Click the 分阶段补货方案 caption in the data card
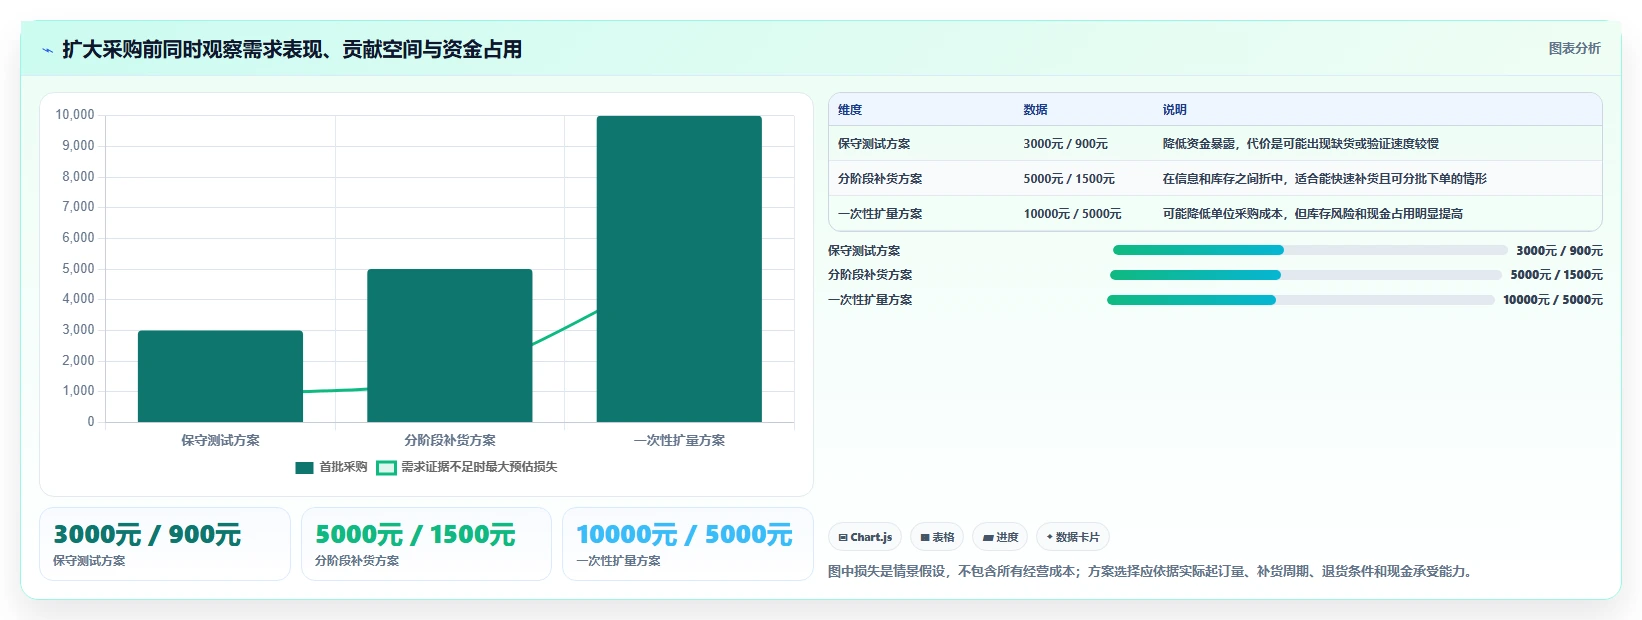This screenshot has height=620, width=1642. tap(357, 561)
